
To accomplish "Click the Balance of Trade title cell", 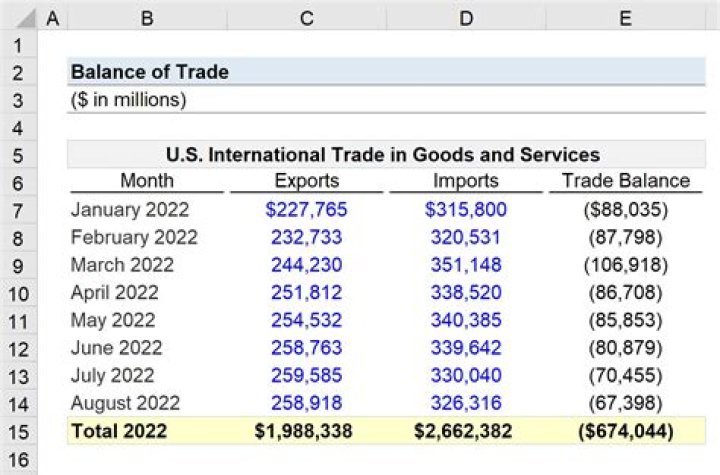I will click(149, 72).
